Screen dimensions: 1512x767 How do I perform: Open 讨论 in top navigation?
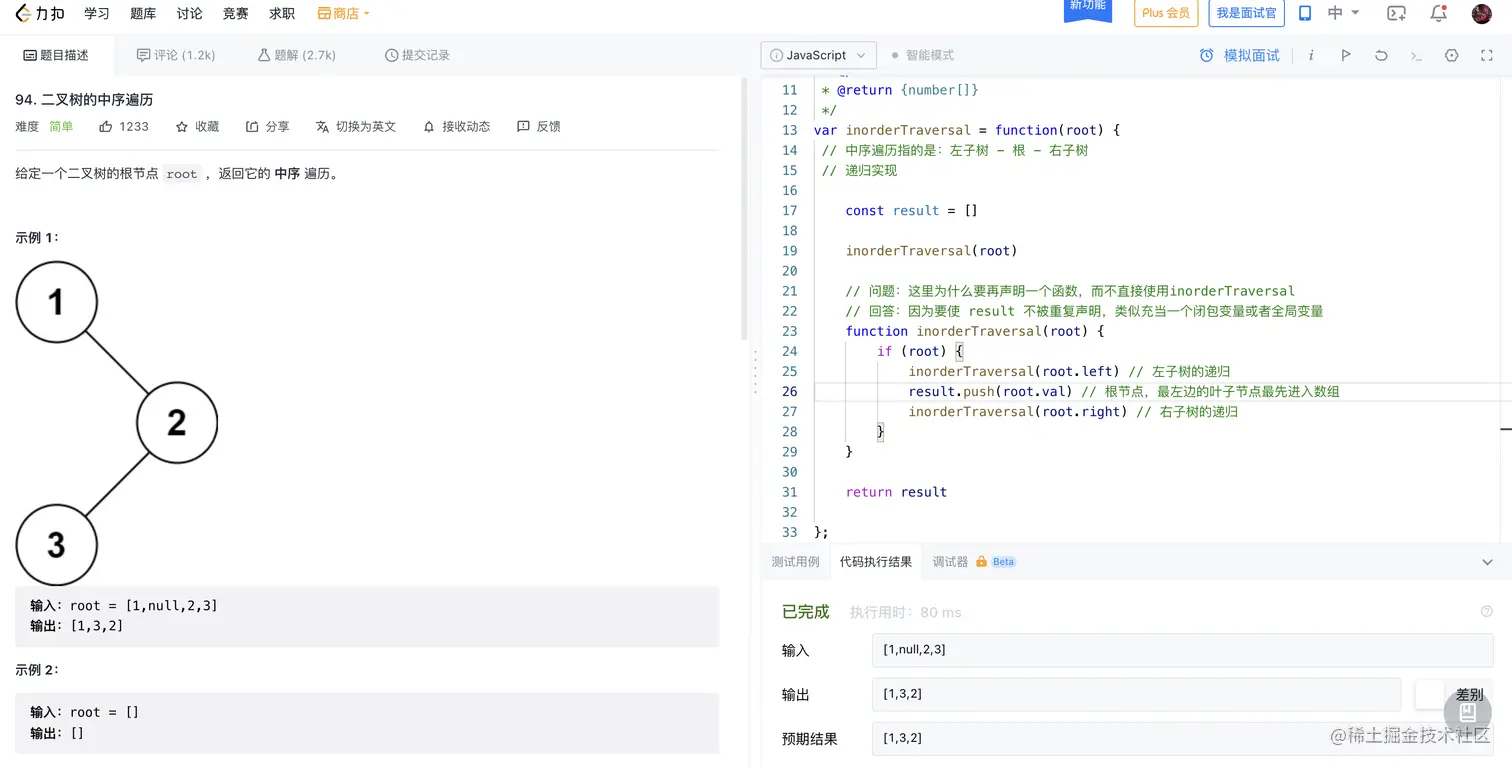[x=189, y=14]
